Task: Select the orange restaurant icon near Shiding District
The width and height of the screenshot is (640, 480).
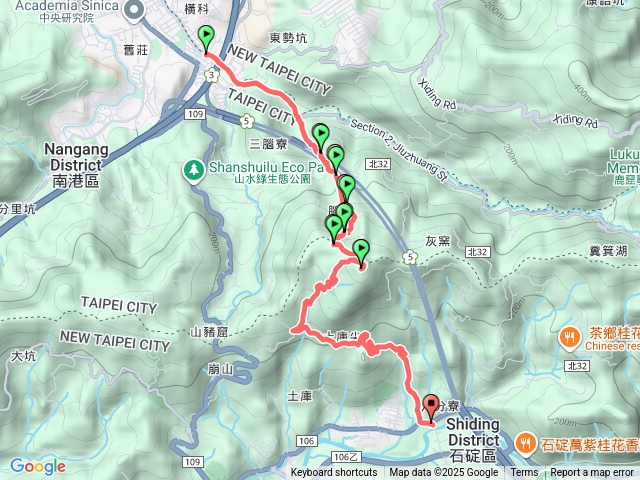Action: 526,444
